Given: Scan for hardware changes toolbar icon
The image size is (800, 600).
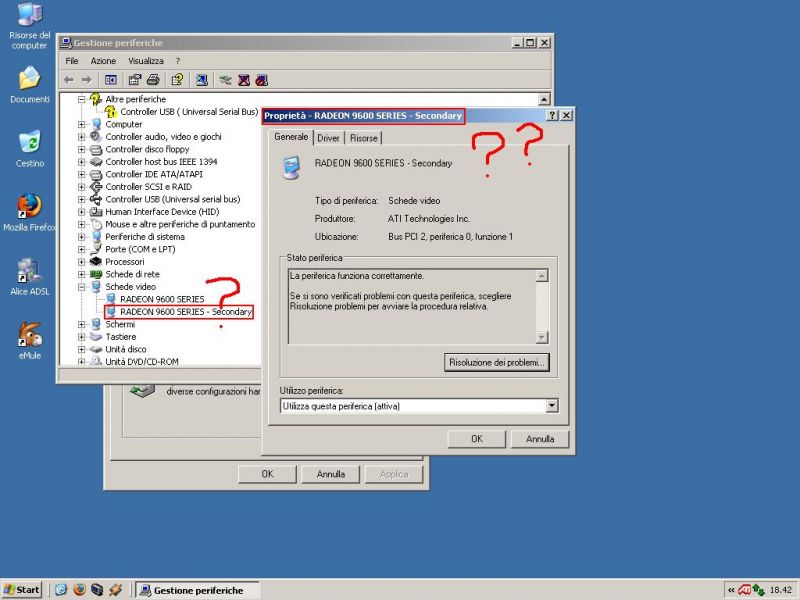Looking at the screenshot, I should coord(202,80).
